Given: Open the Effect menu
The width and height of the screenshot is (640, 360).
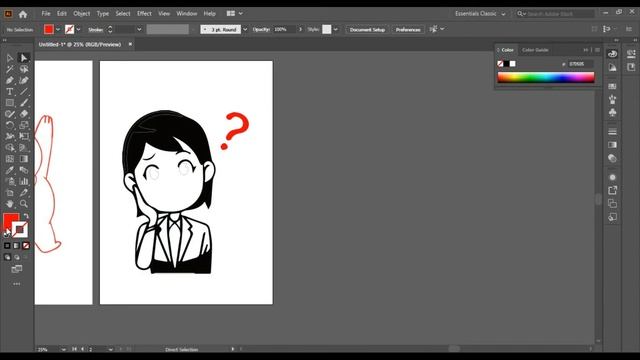Looking at the screenshot, I should (x=144, y=13).
